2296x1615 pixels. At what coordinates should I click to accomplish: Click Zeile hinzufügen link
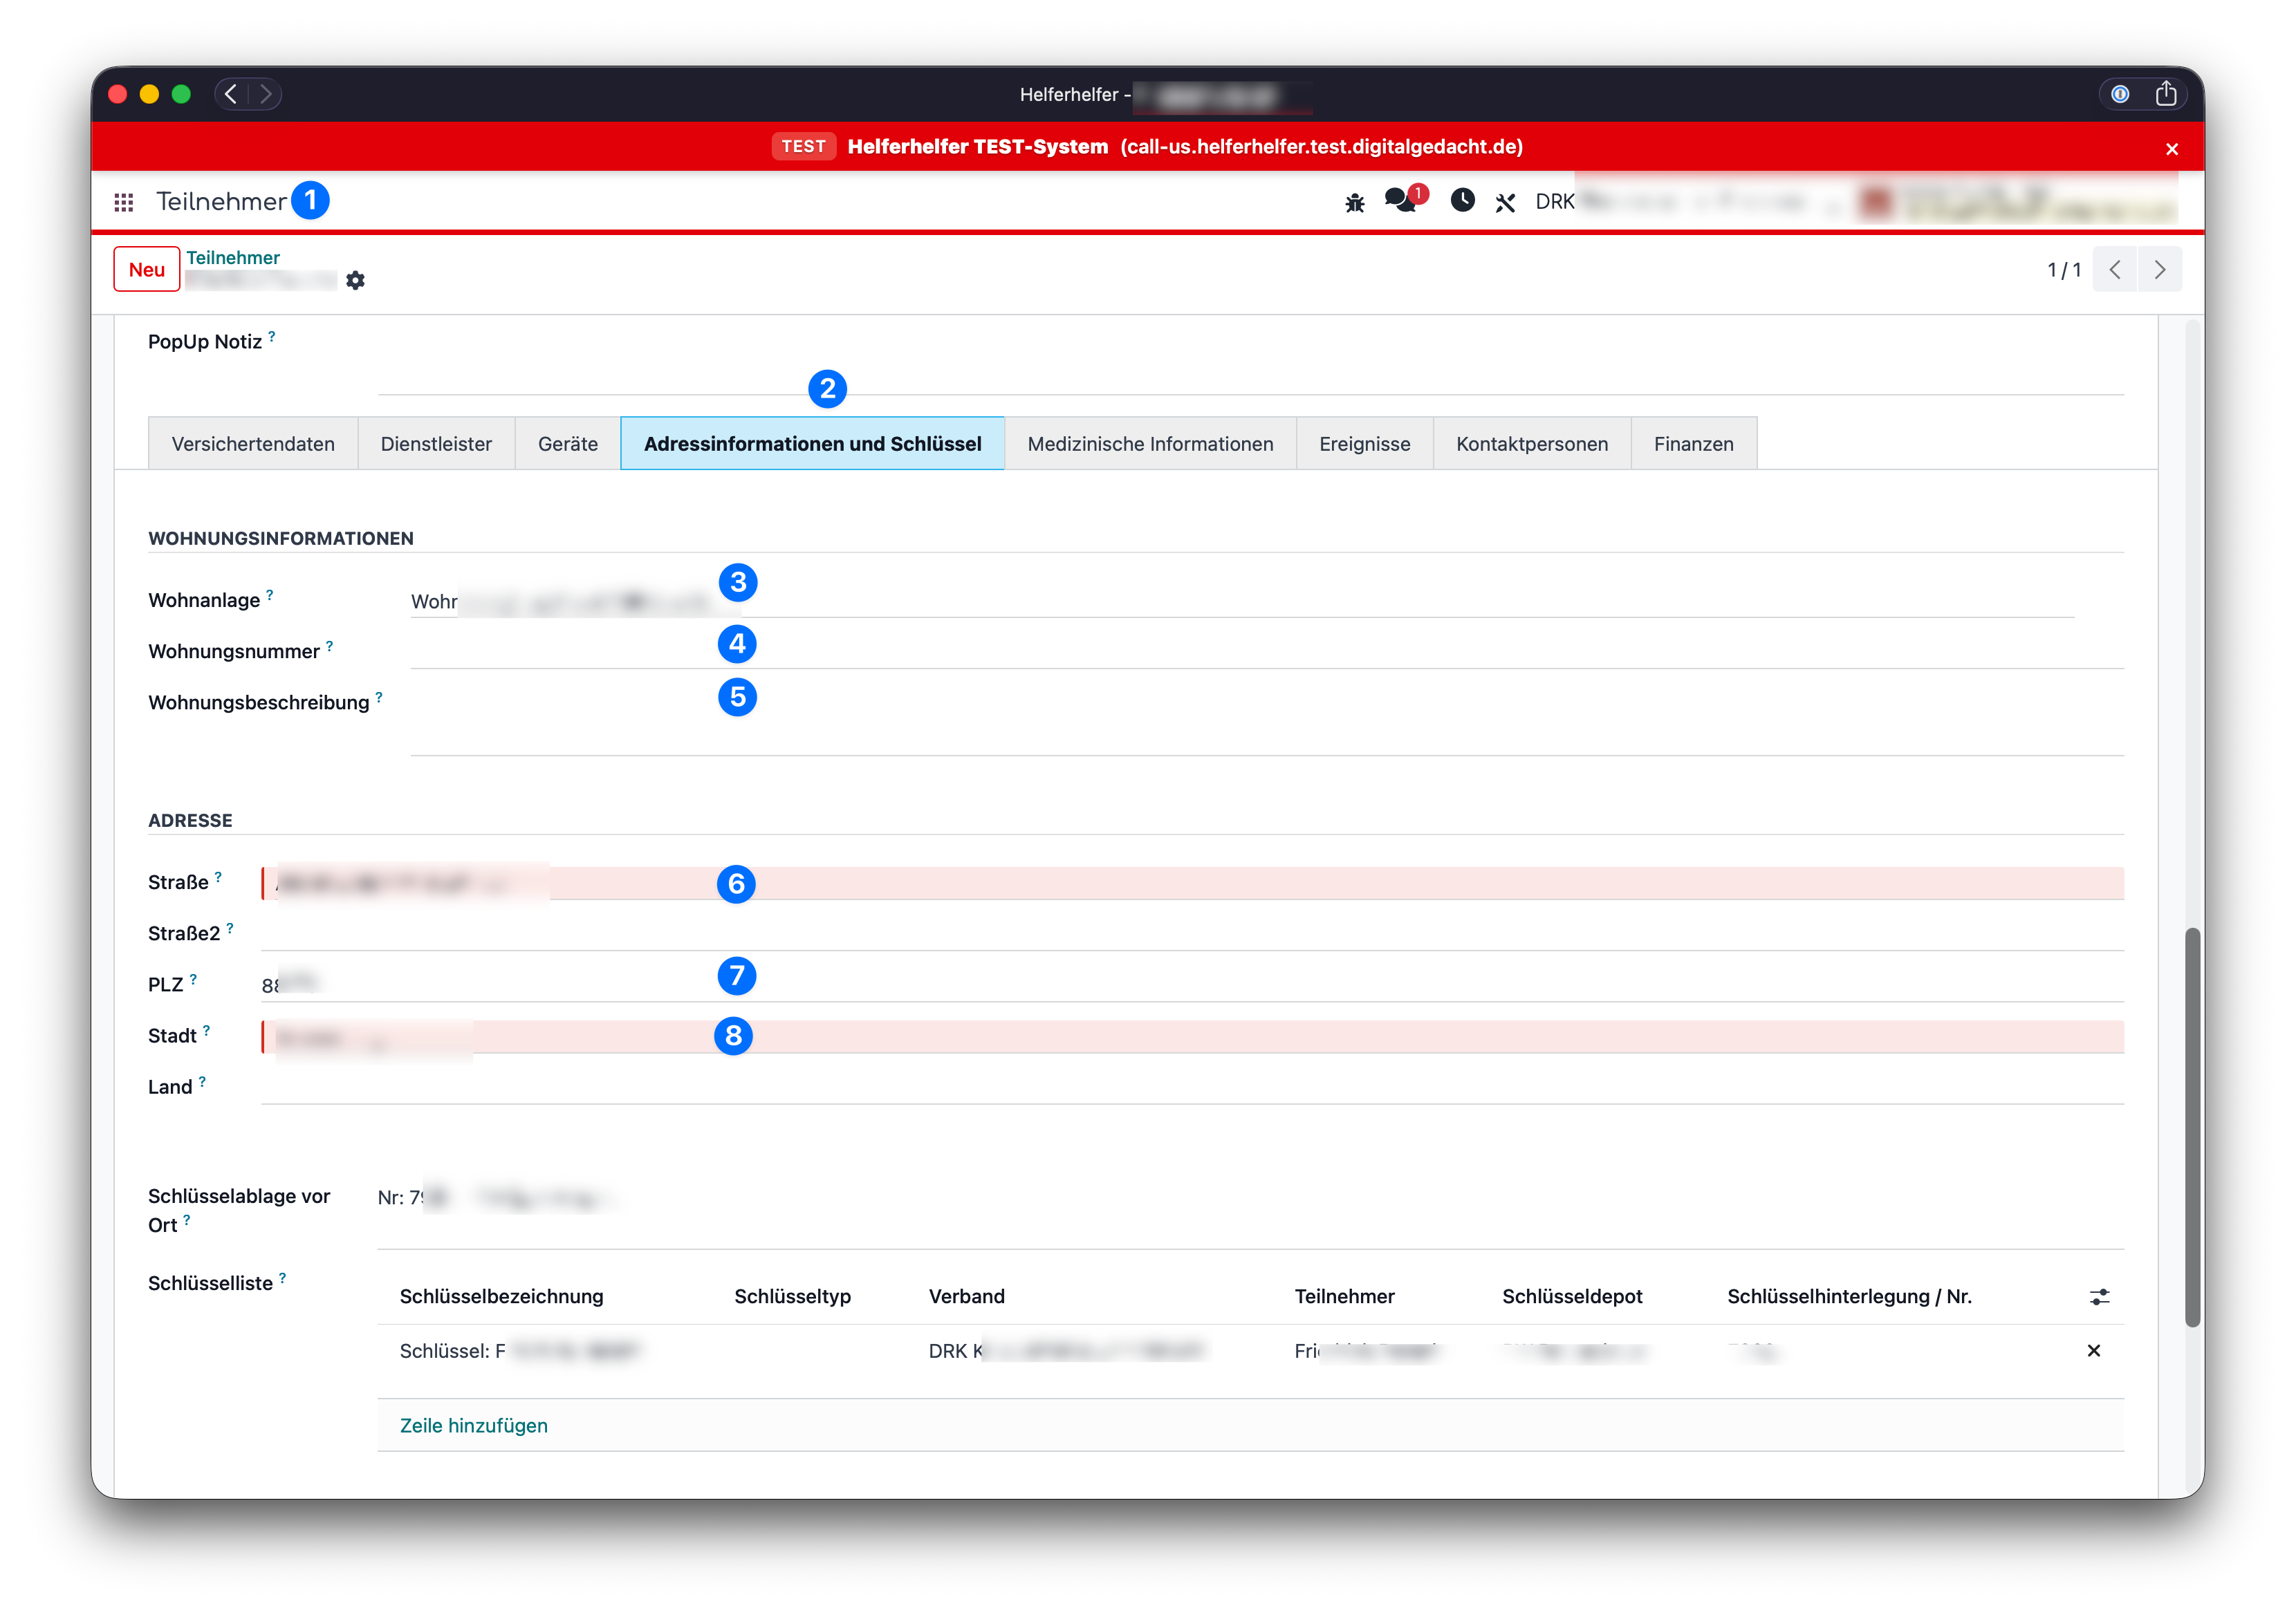pos(474,1425)
